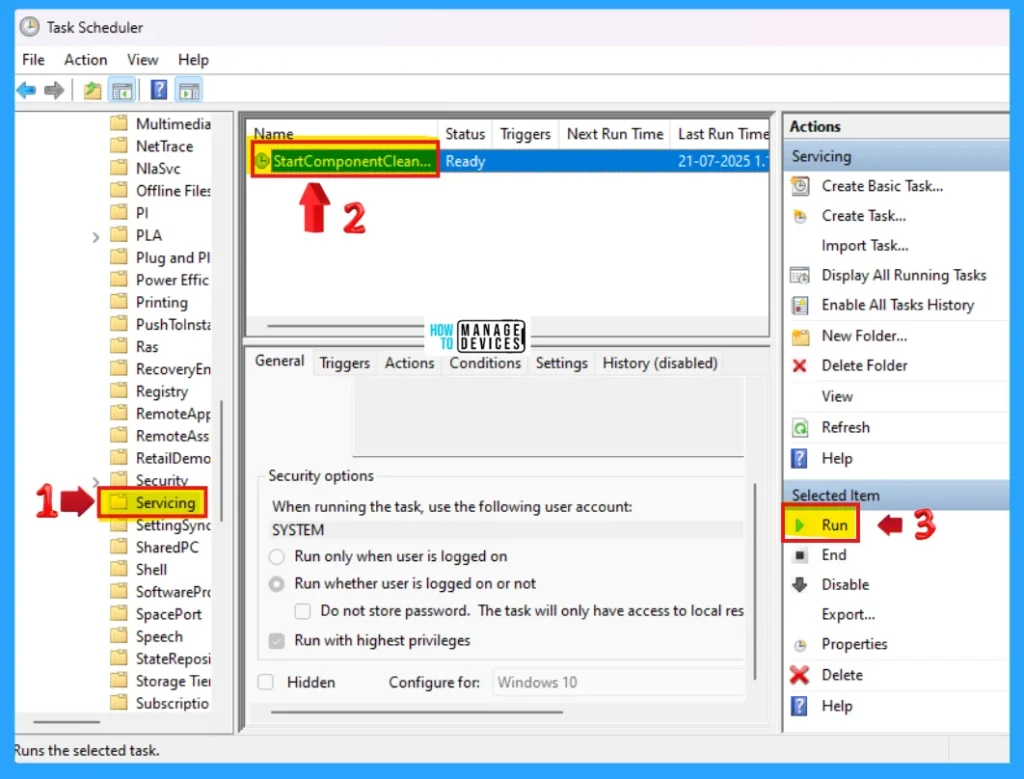
Task: Open the Action menu
Action: tap(86, 60)
